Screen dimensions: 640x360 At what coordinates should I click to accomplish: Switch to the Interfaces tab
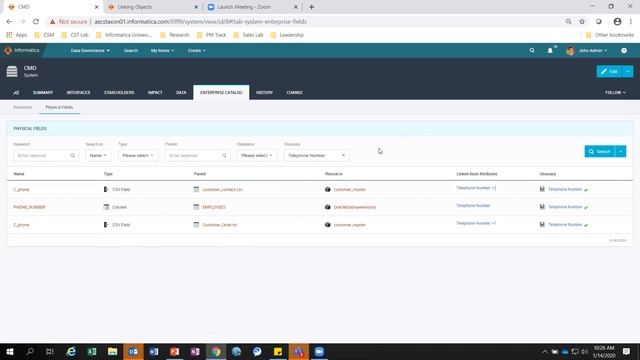click(x=78, y=93)
